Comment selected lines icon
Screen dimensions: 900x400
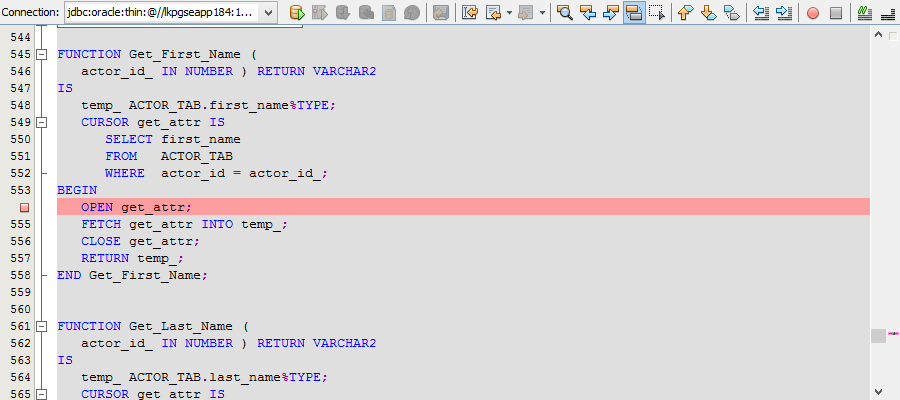(863, 13)
